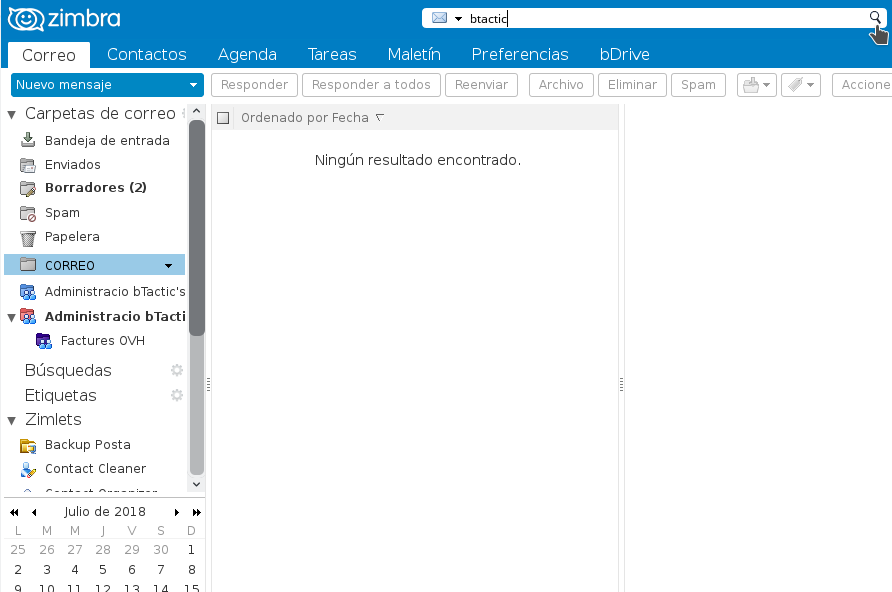Click the Bandeja de entrada inbox icon
Screen dimensions: 892x592
click(28, 140)
